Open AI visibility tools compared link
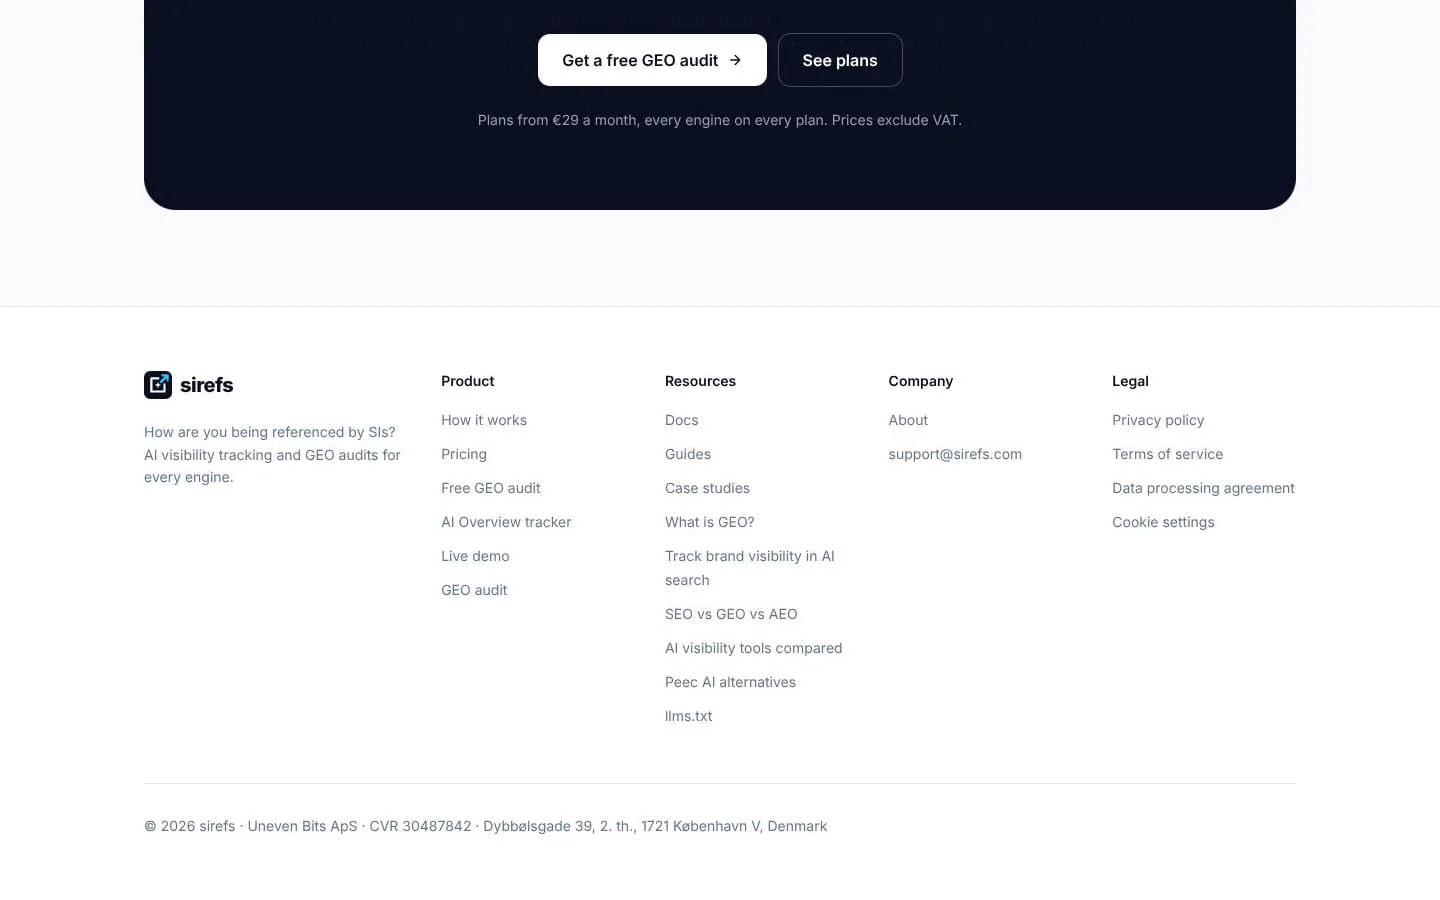 click(x=754, y=648)
